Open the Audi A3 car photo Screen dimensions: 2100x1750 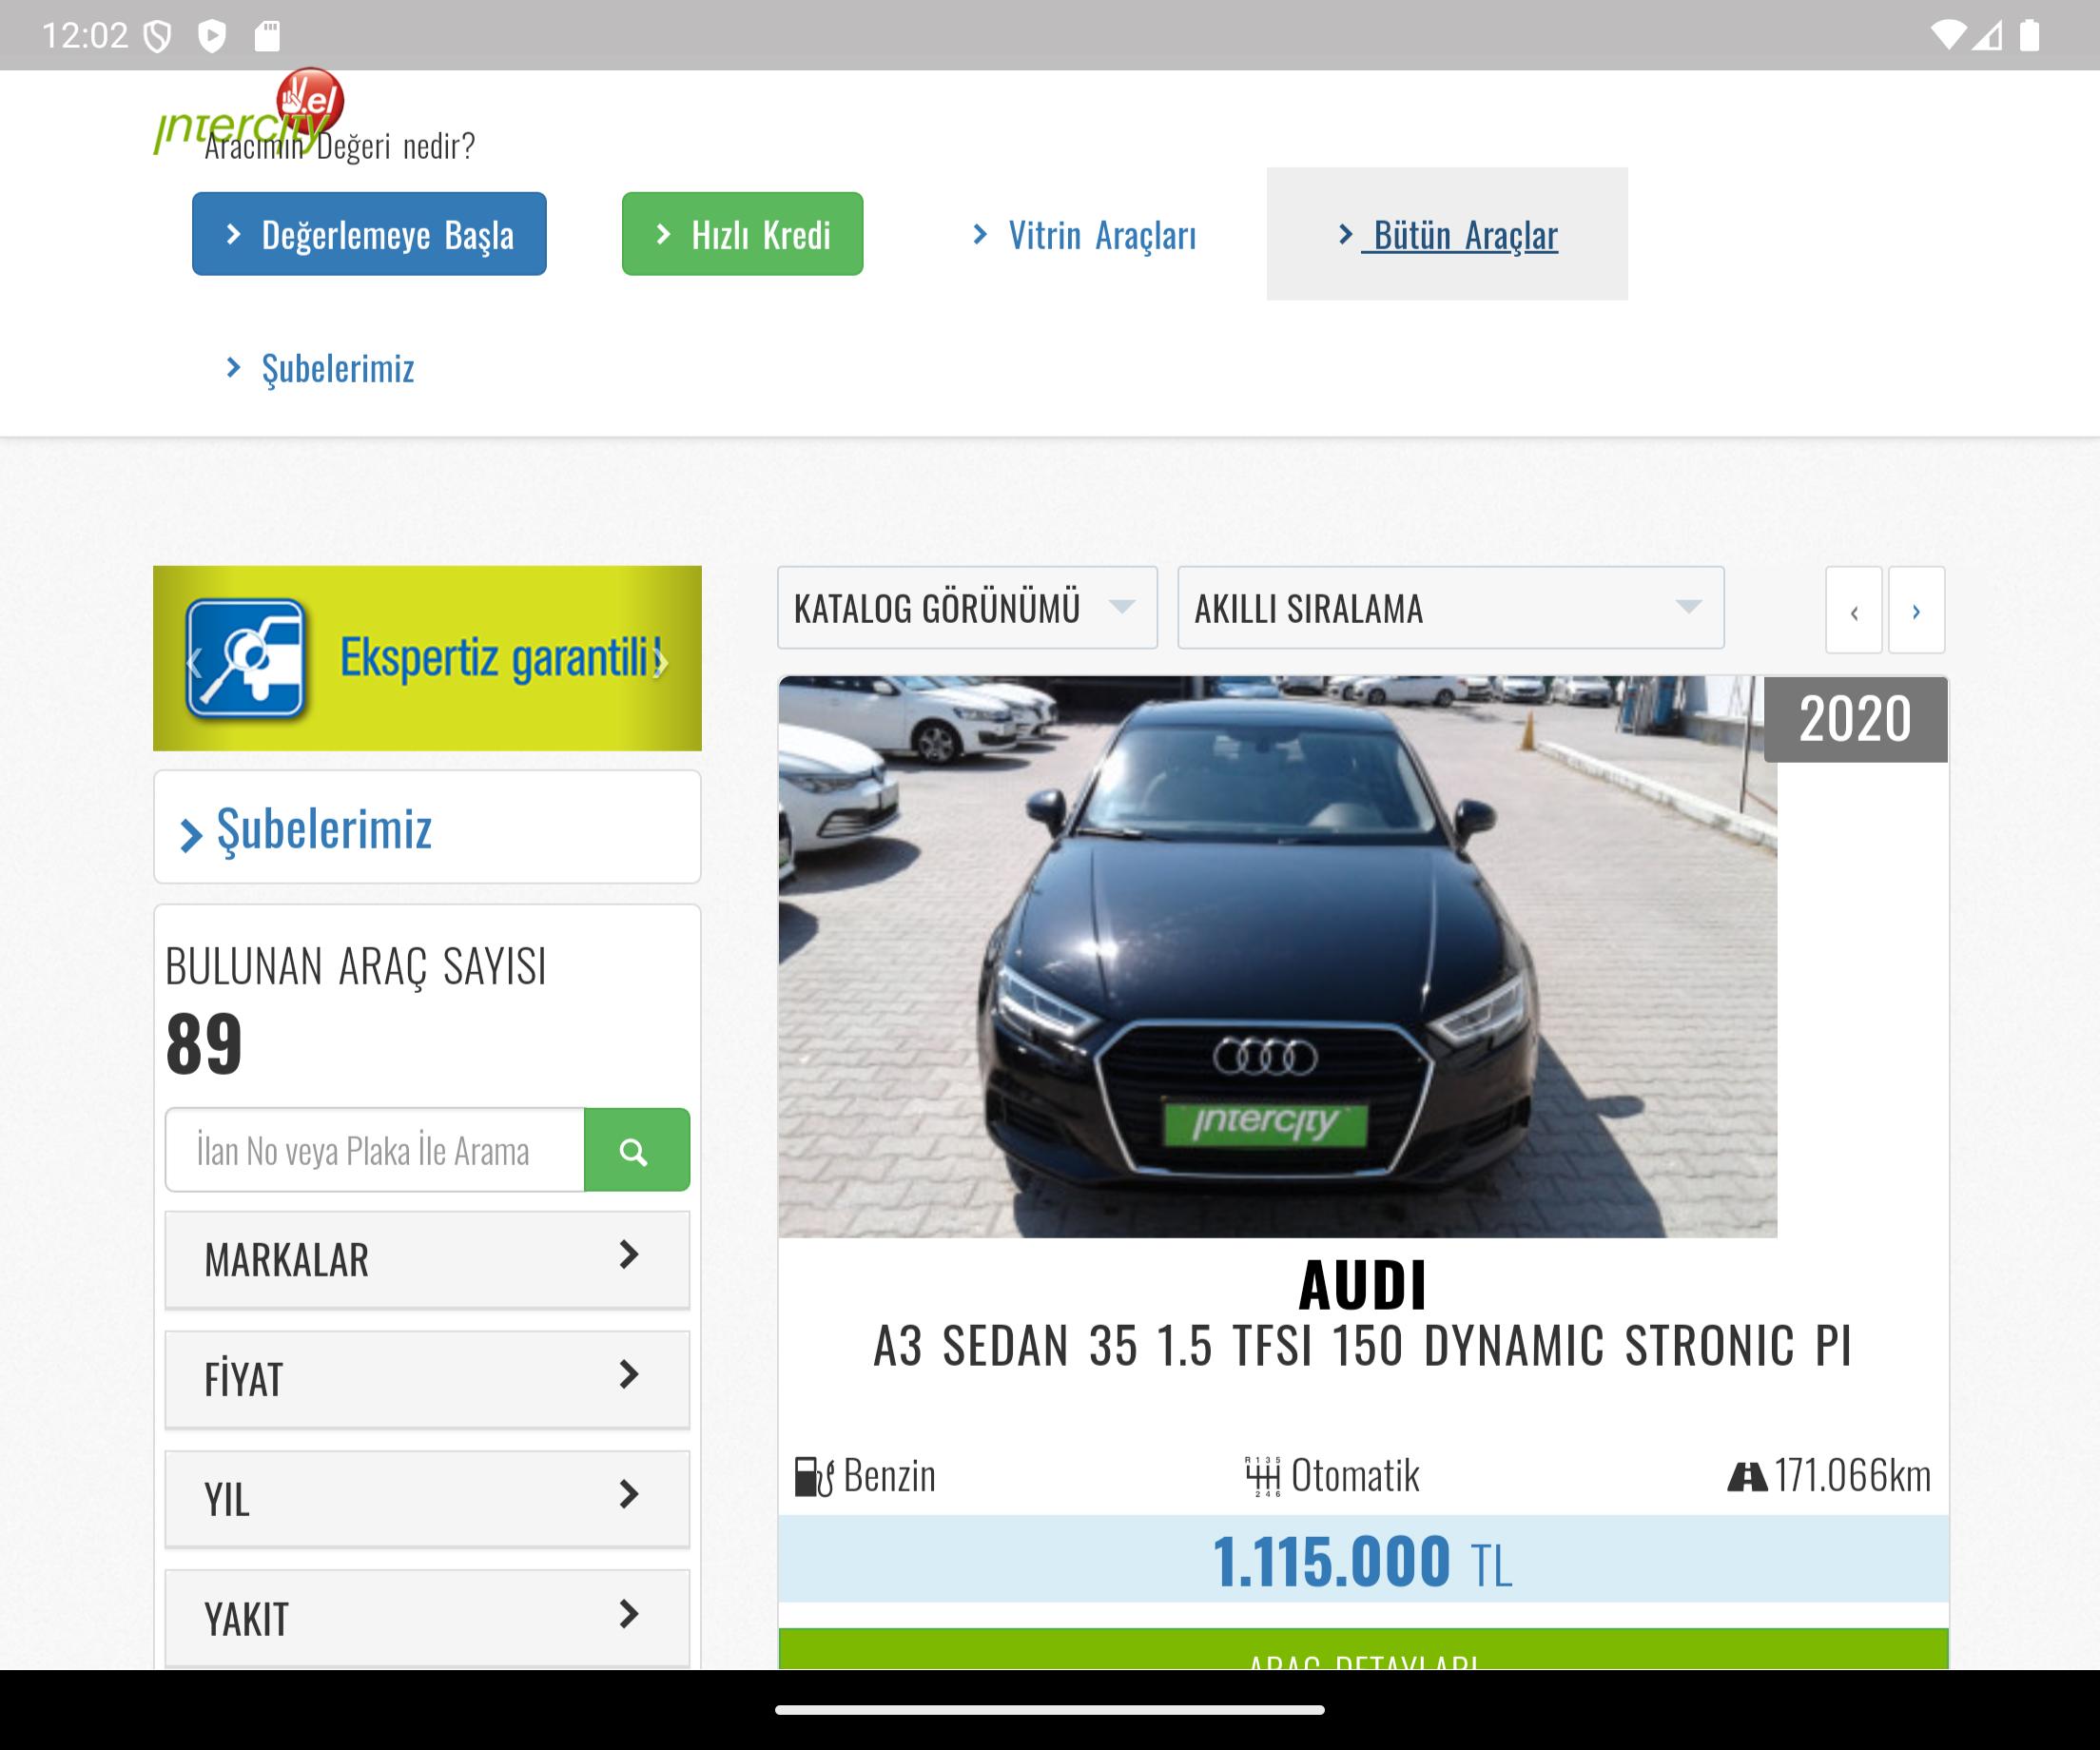1277,957
